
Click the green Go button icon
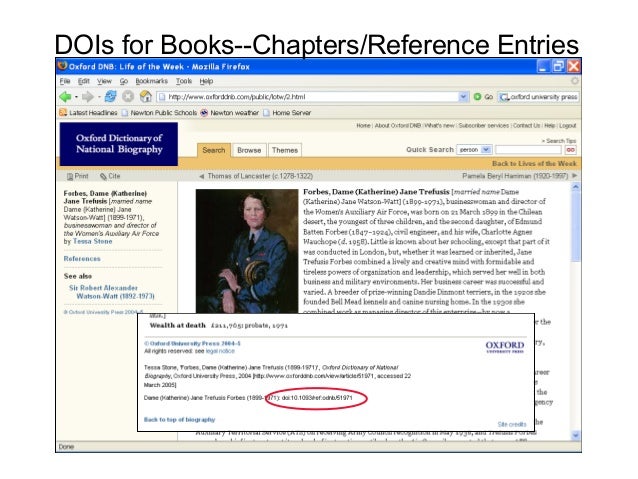(477, 97)
